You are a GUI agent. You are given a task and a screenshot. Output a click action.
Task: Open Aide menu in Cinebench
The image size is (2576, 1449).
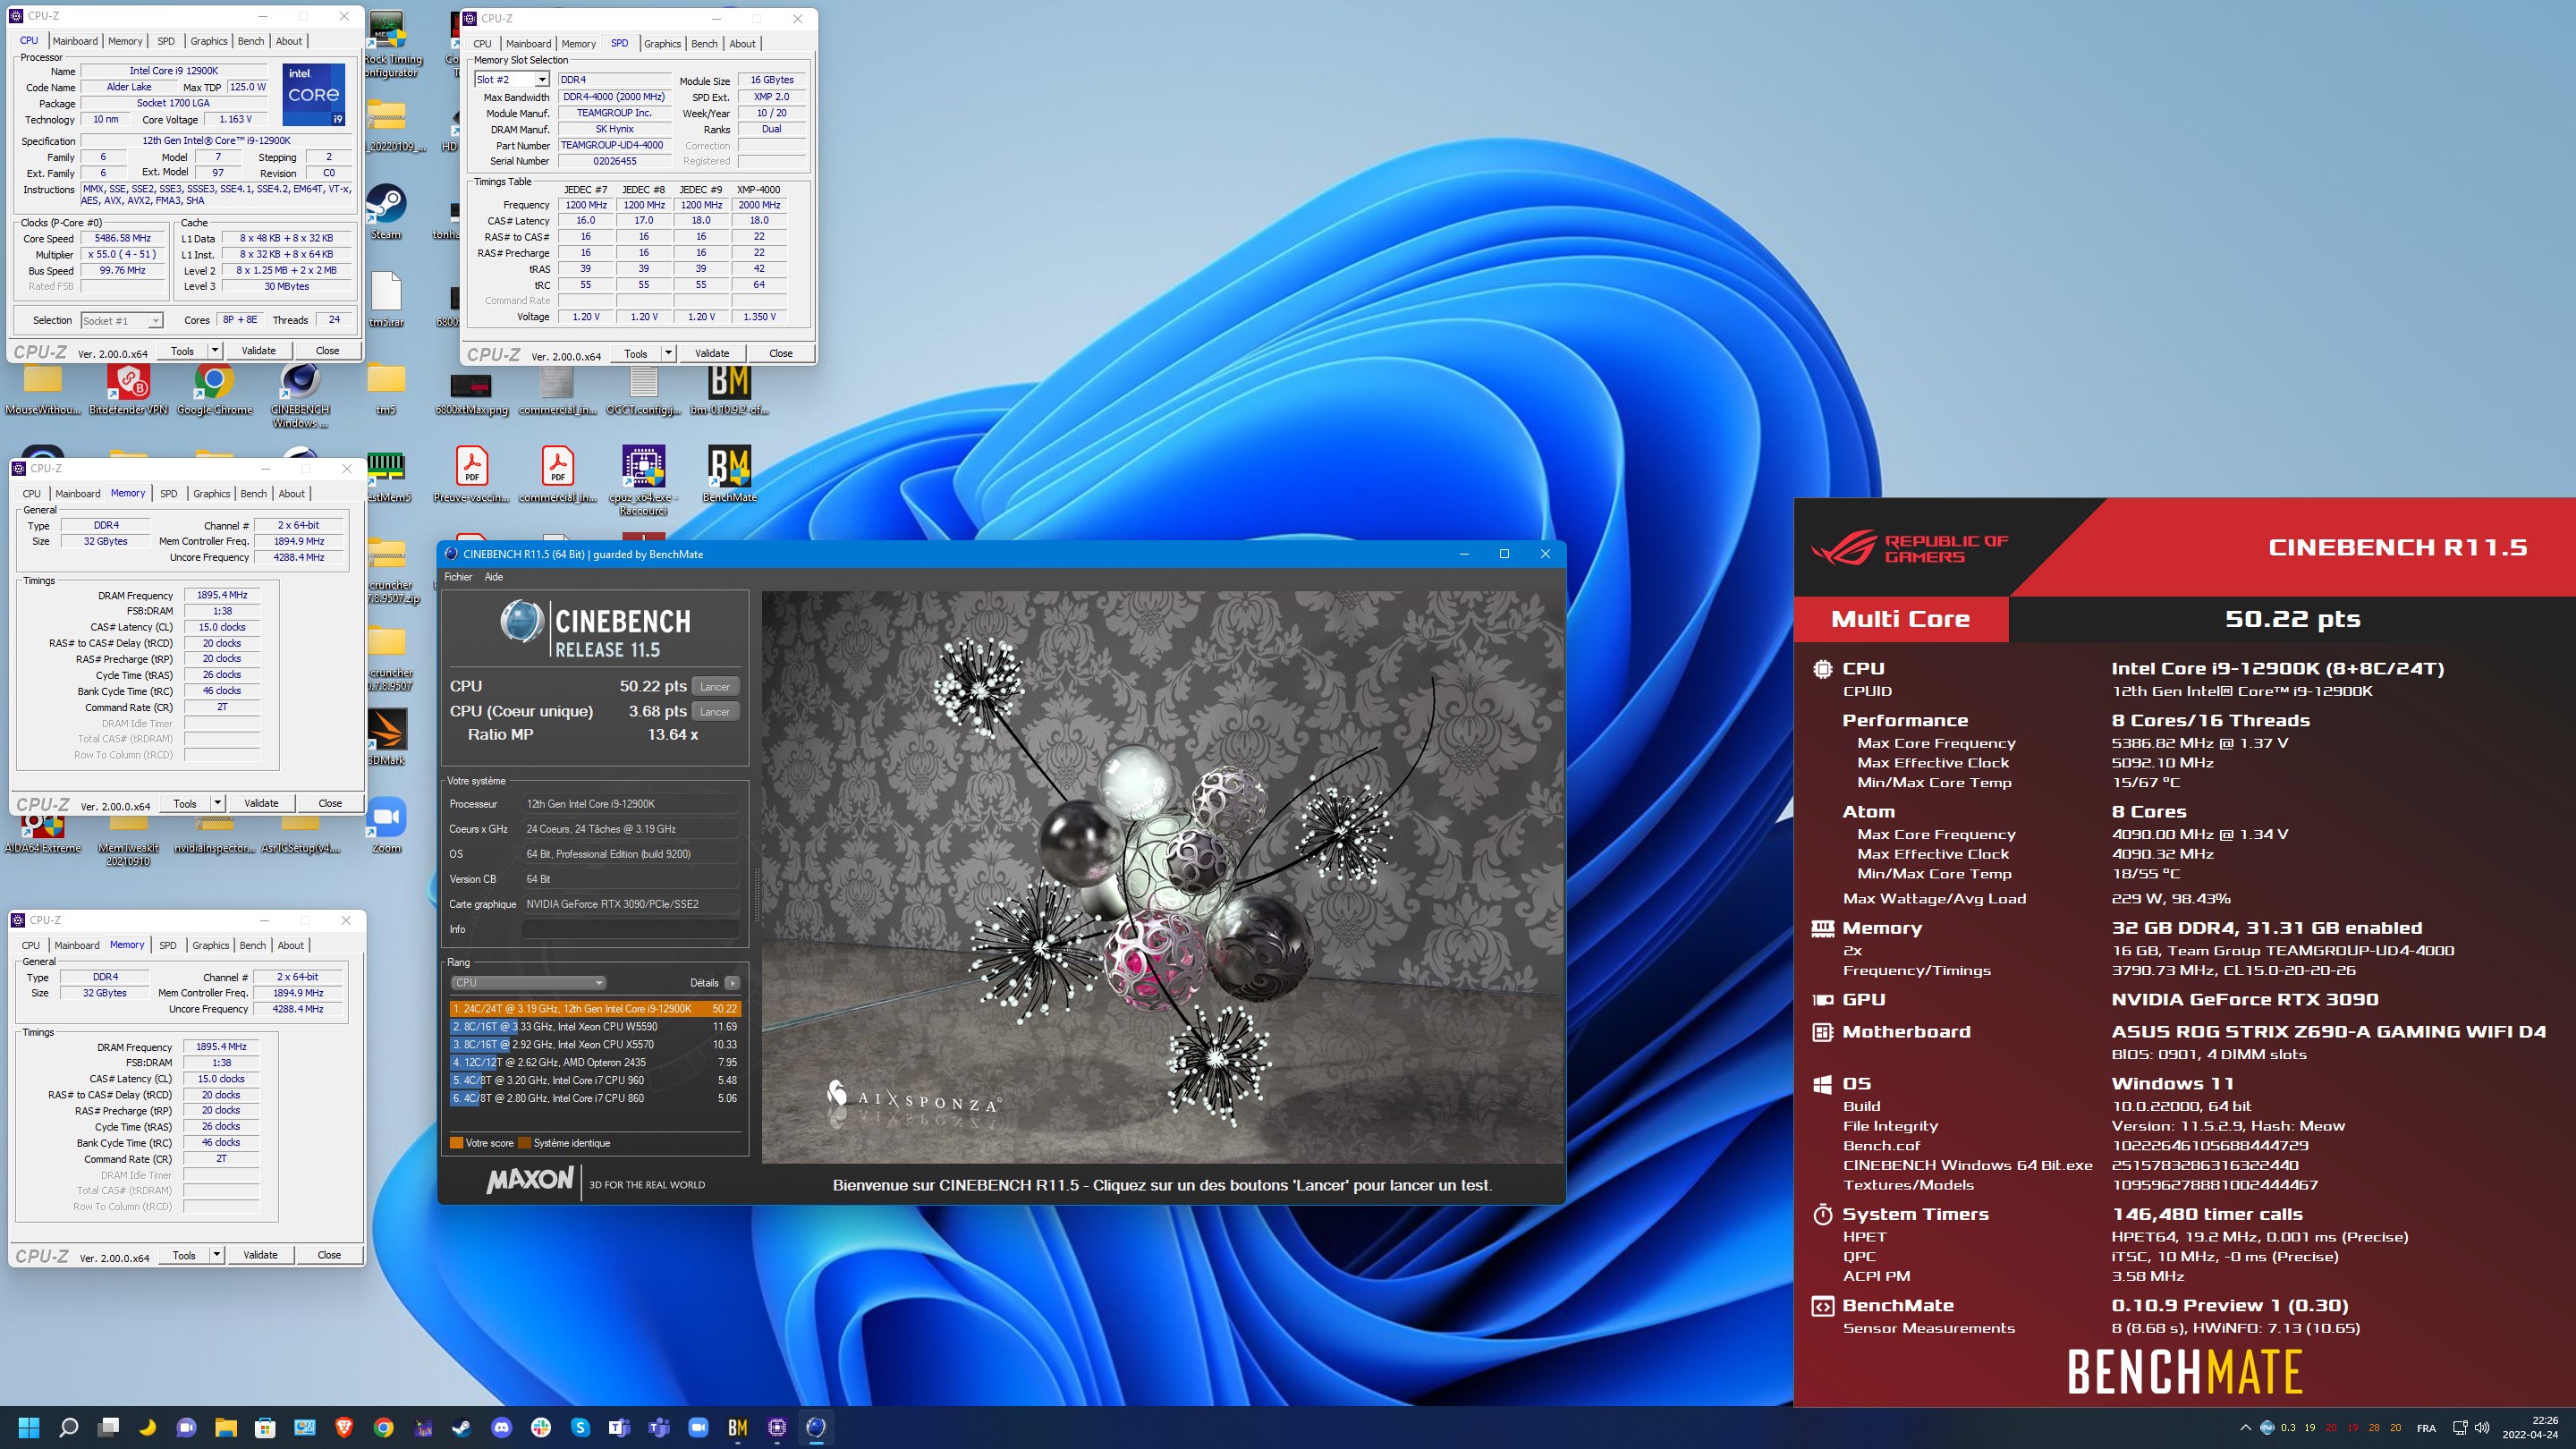coord(494,577)
